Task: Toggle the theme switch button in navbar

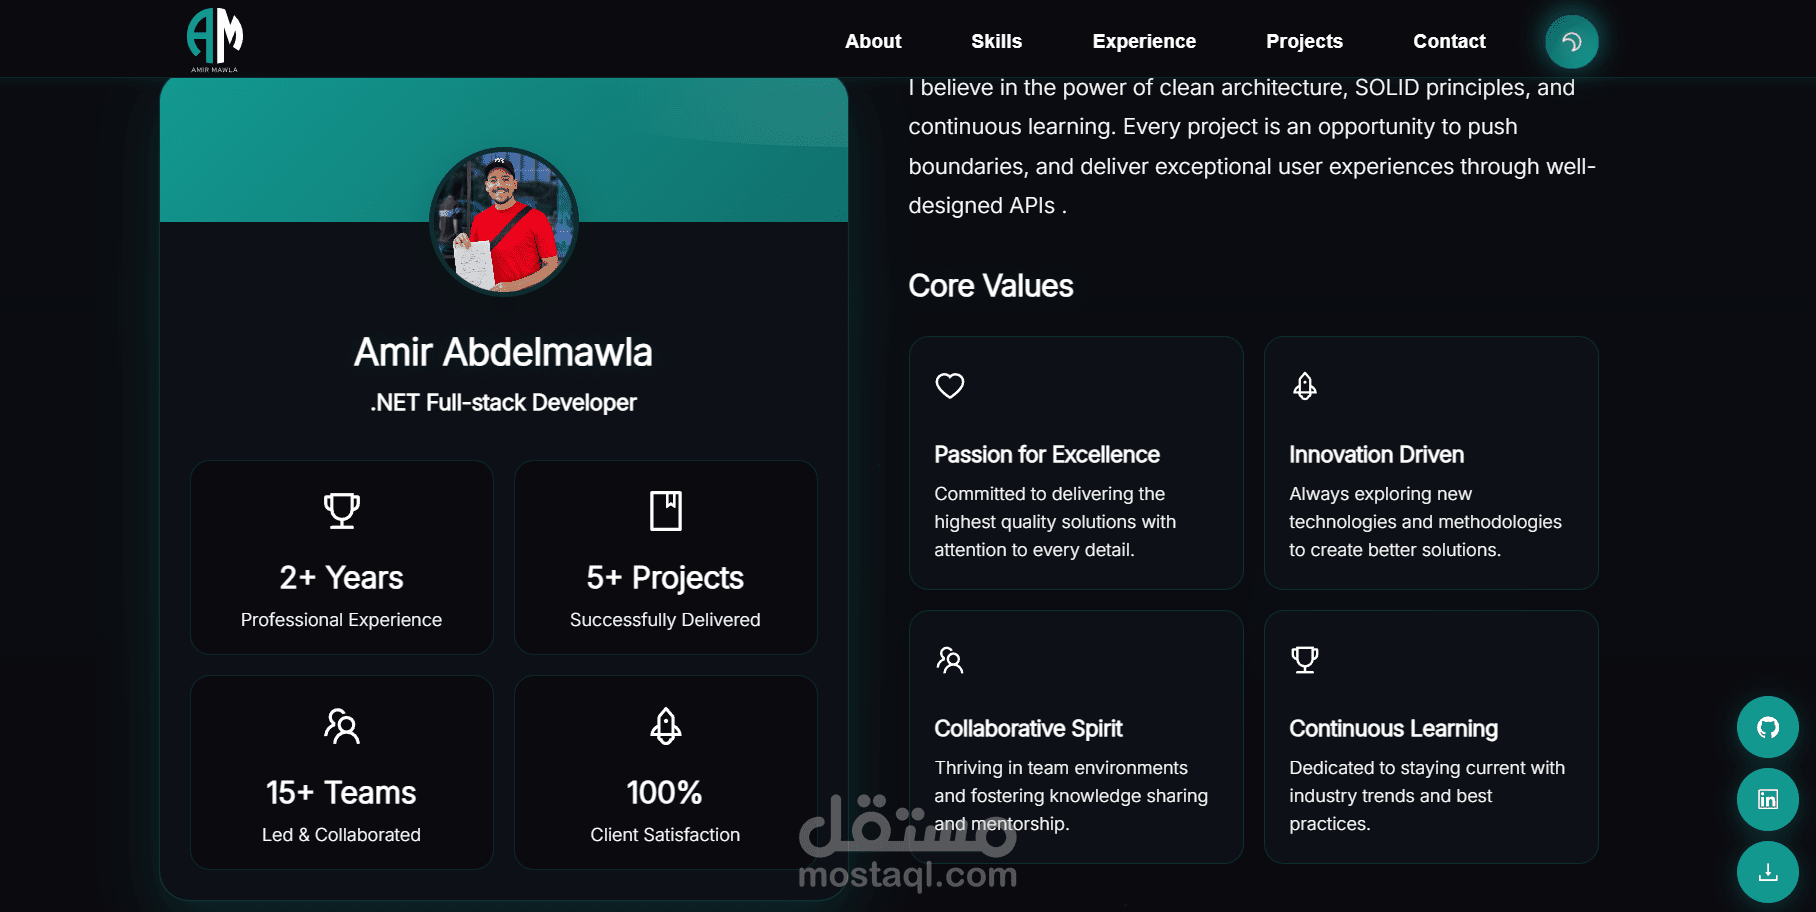Action: click(1571, 42)
